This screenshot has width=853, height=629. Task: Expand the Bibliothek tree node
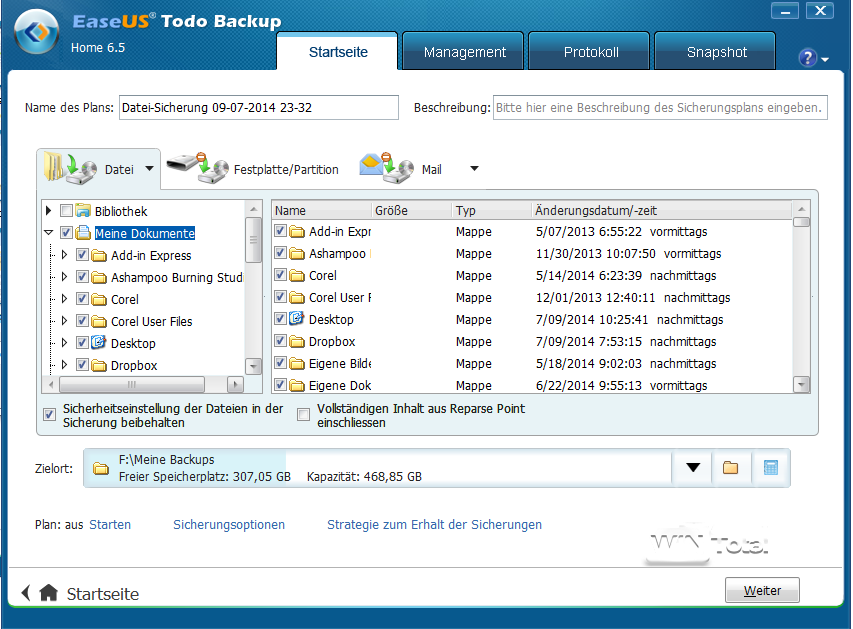pyautogui.click(x=48, y=211)
